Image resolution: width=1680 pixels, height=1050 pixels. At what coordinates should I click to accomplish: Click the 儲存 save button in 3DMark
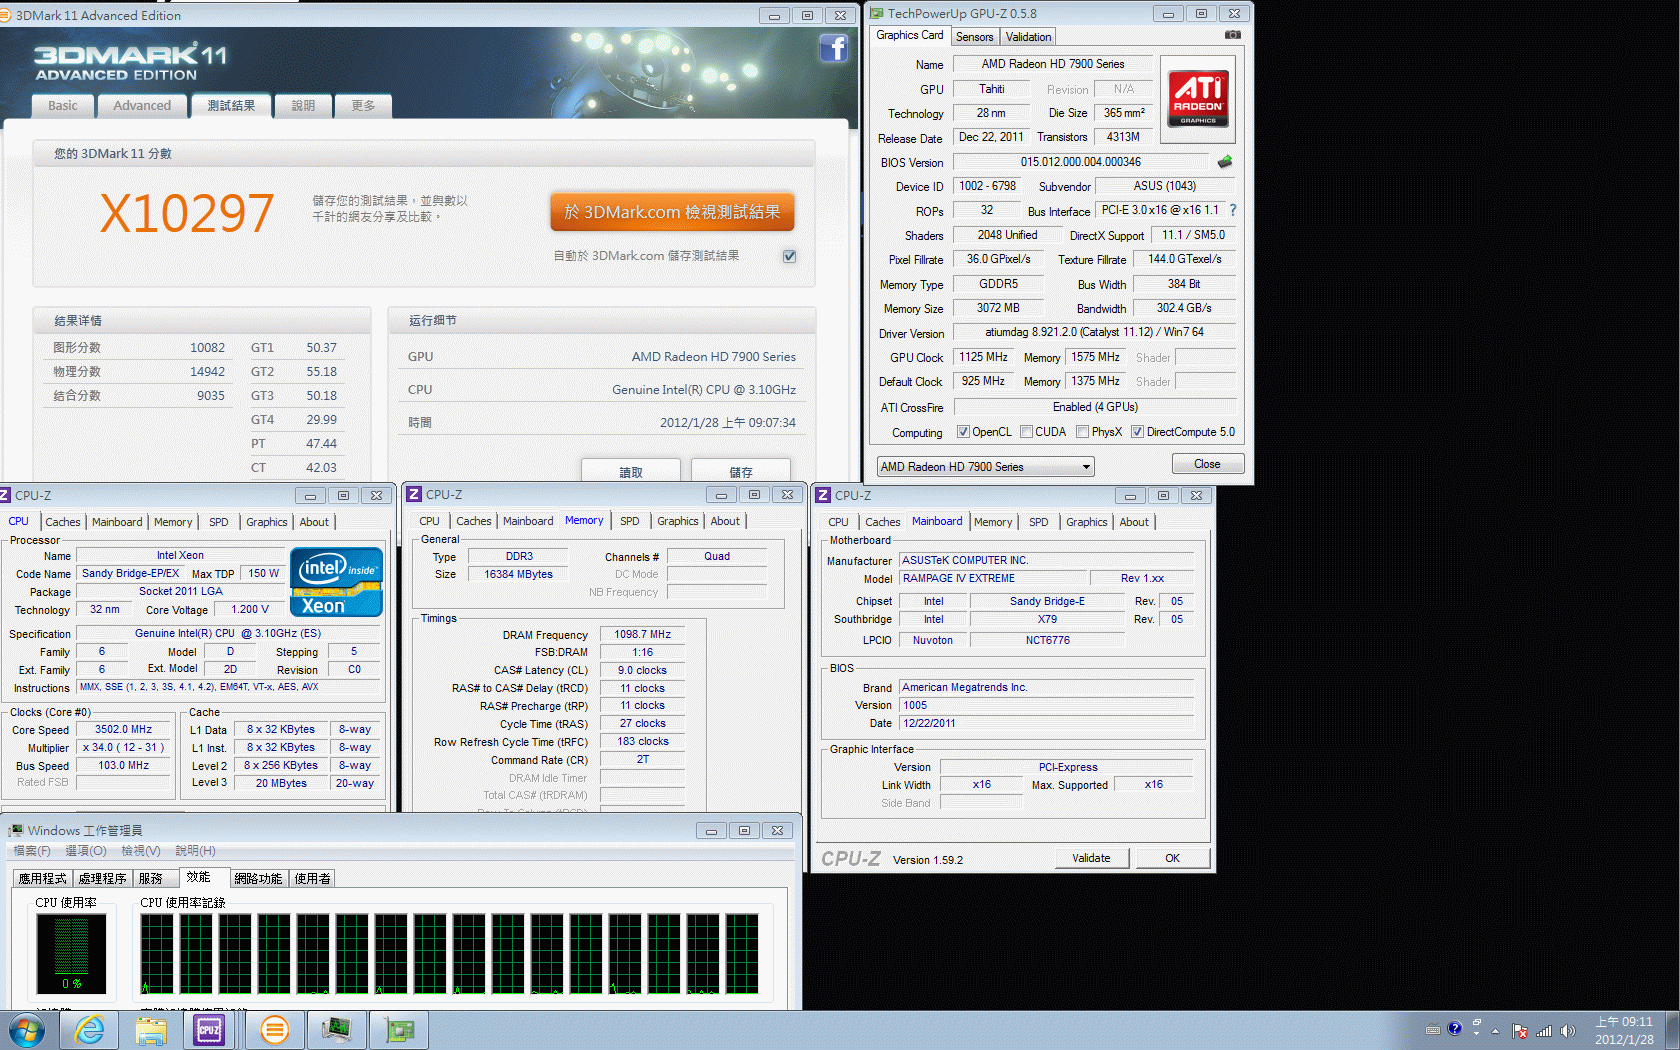point(741,472)
